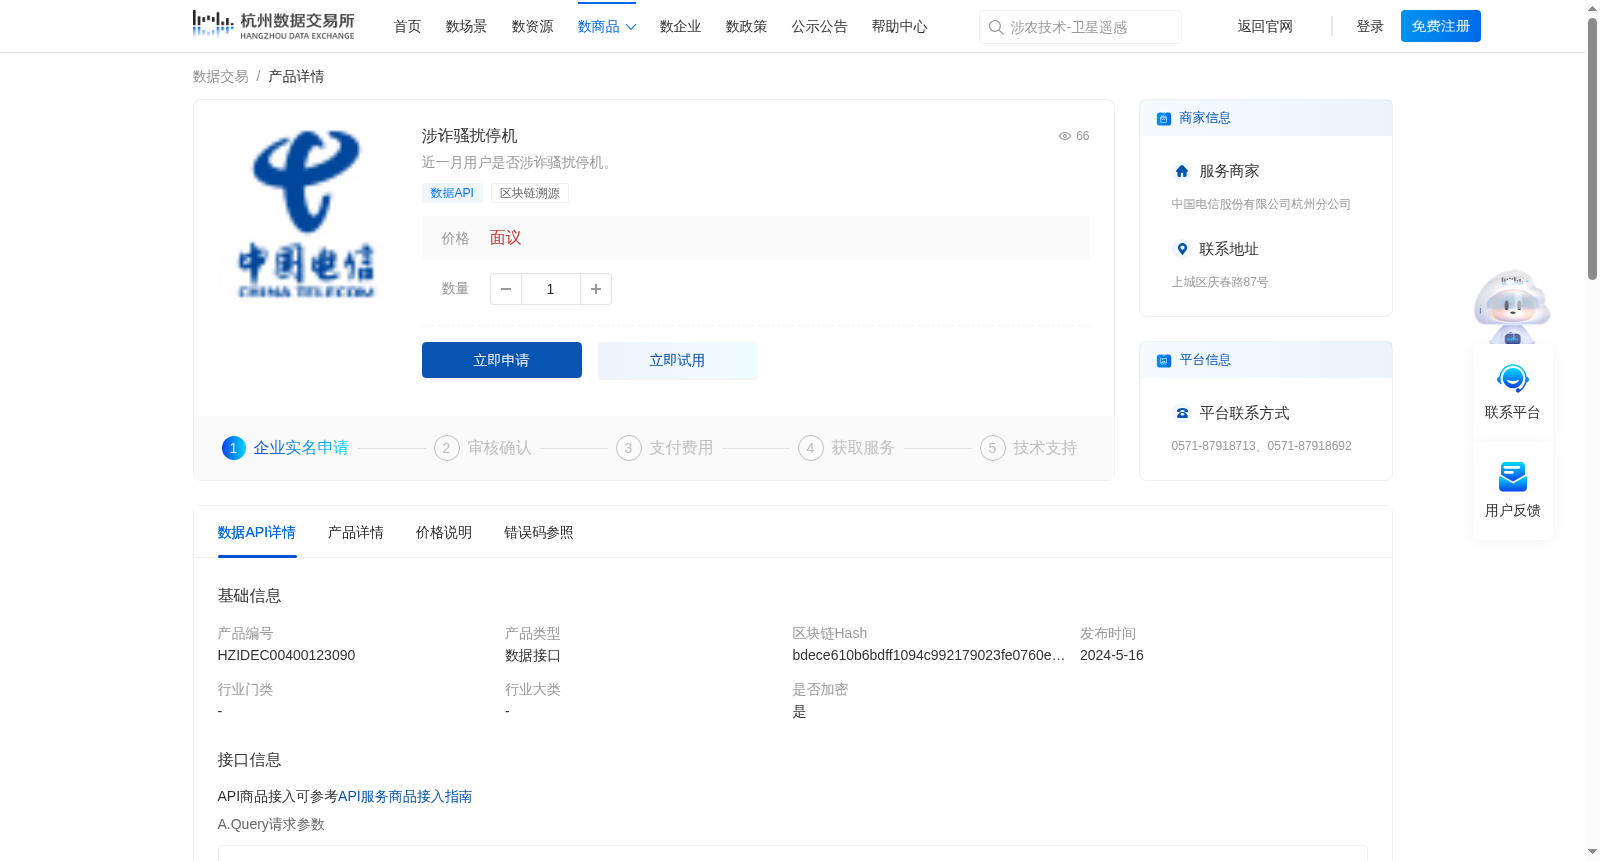Click the contact address pin icon
The width and height of the screenshot is (1600, 861).
tap(1182, 249)
